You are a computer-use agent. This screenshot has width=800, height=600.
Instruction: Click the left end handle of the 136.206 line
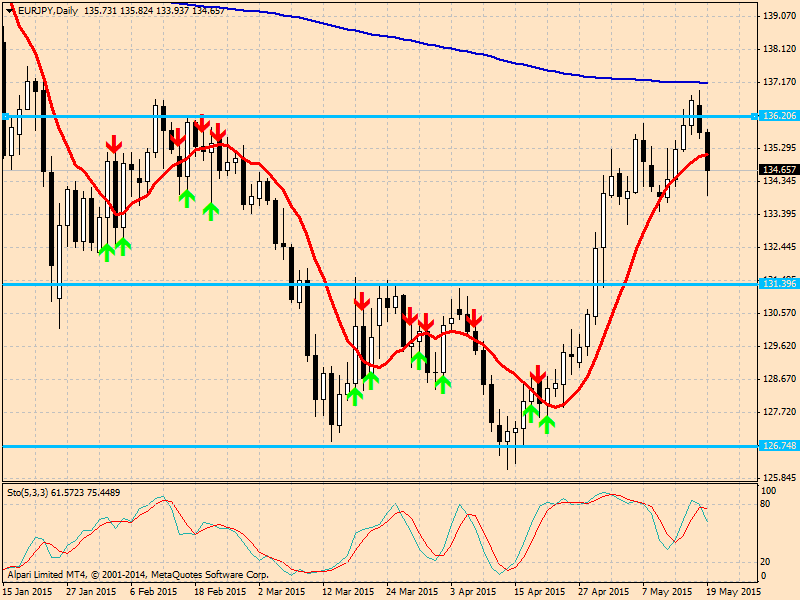[5, 117]
